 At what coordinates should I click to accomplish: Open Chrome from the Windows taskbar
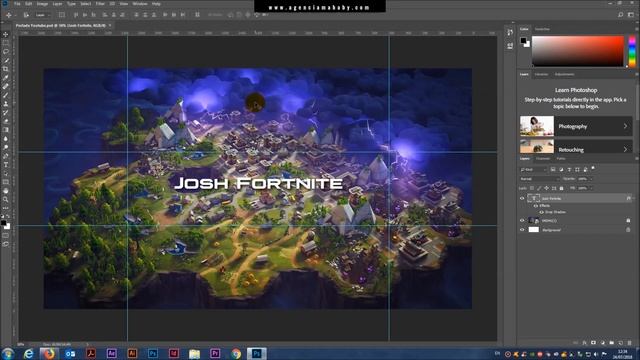tap(236, 353)
